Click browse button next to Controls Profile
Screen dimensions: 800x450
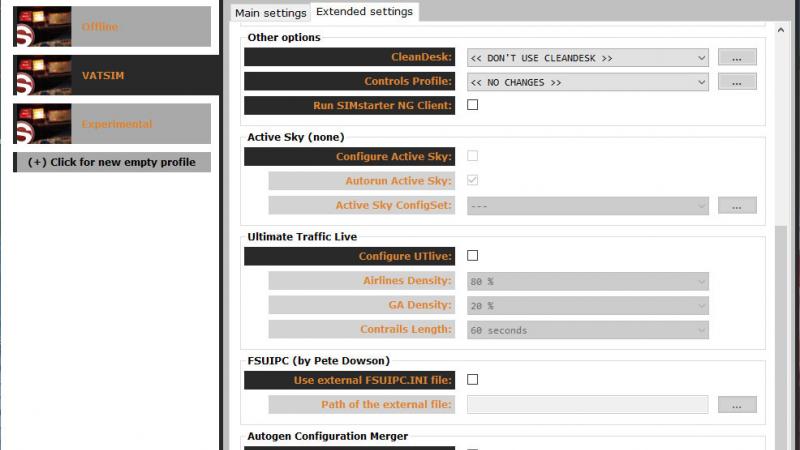tap(737, 82)
